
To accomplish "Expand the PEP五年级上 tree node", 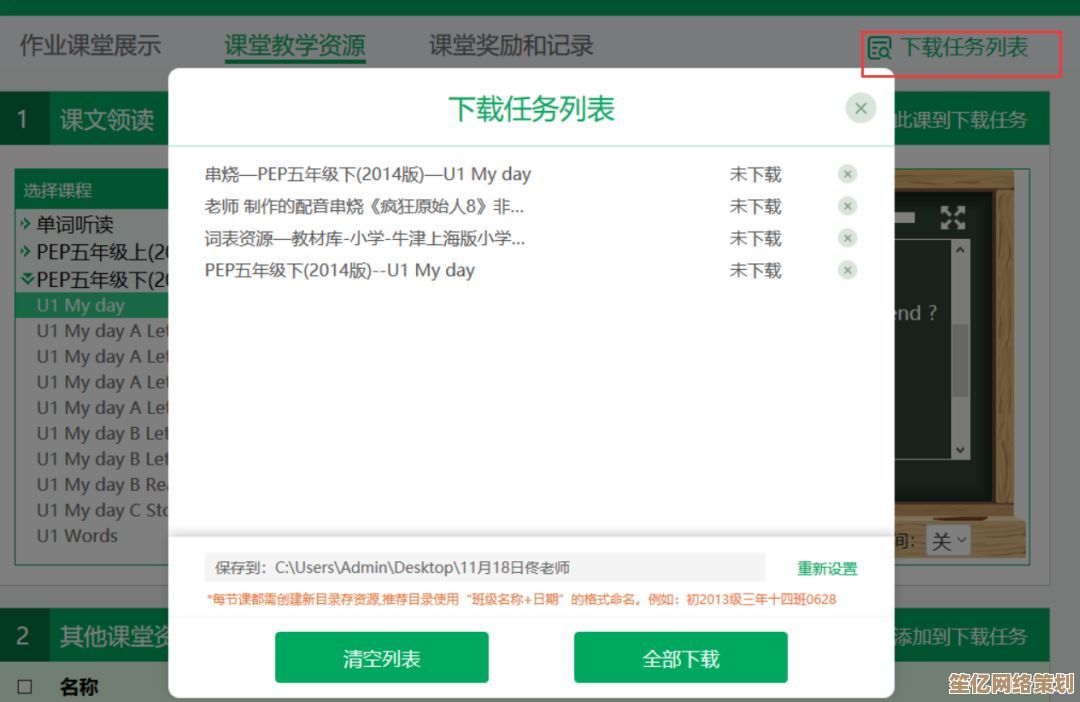I will [x=25, y=251].
